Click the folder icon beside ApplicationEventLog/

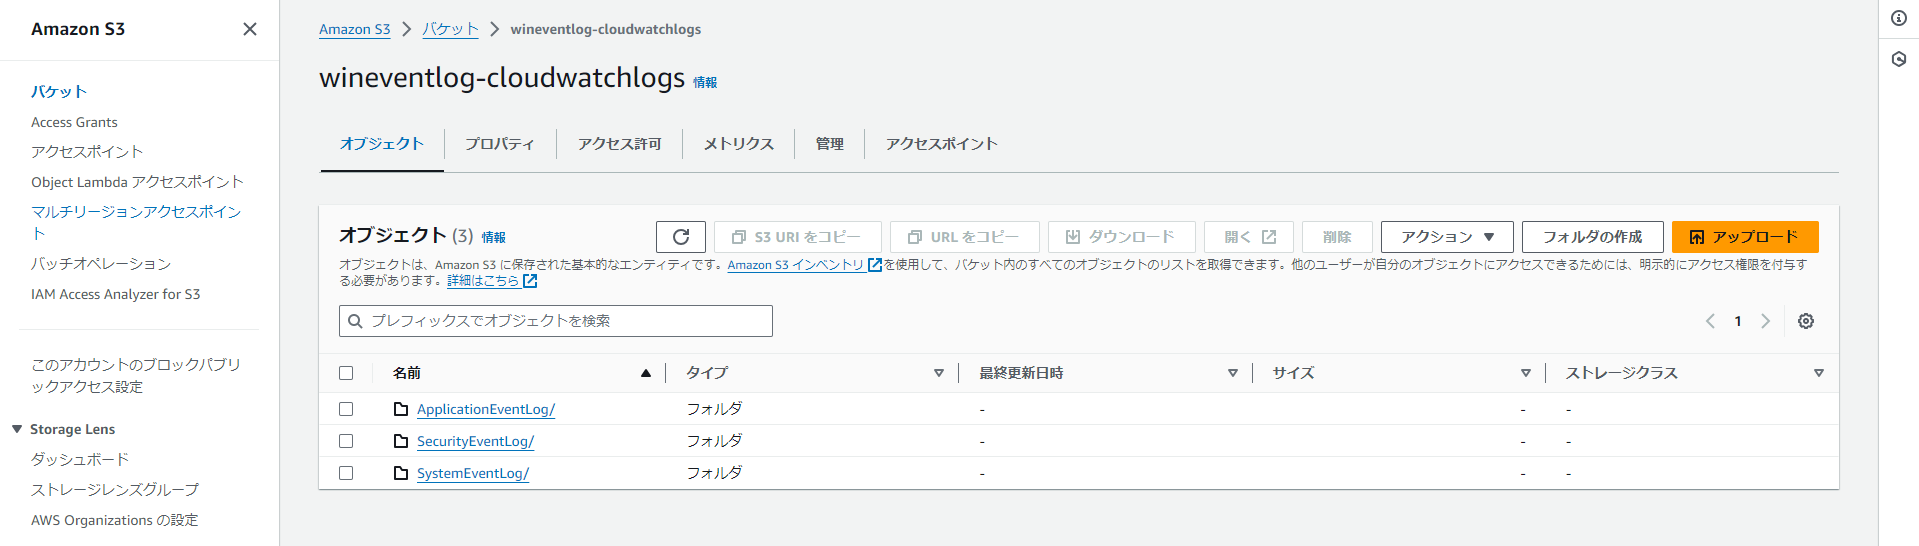[x=401, y=409]
